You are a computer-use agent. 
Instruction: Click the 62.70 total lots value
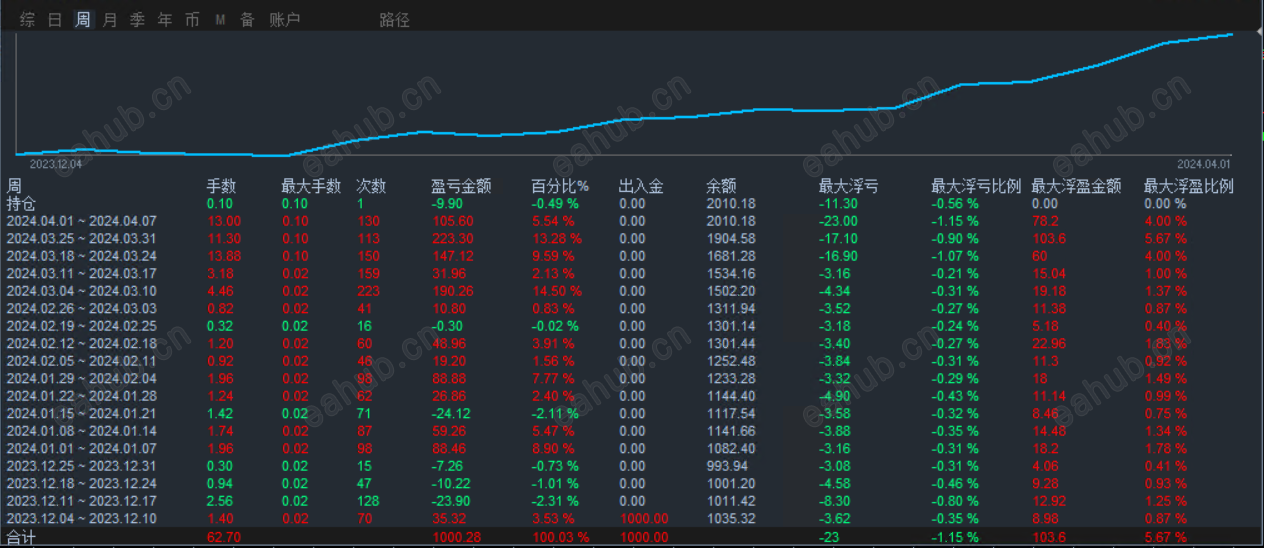223,538
